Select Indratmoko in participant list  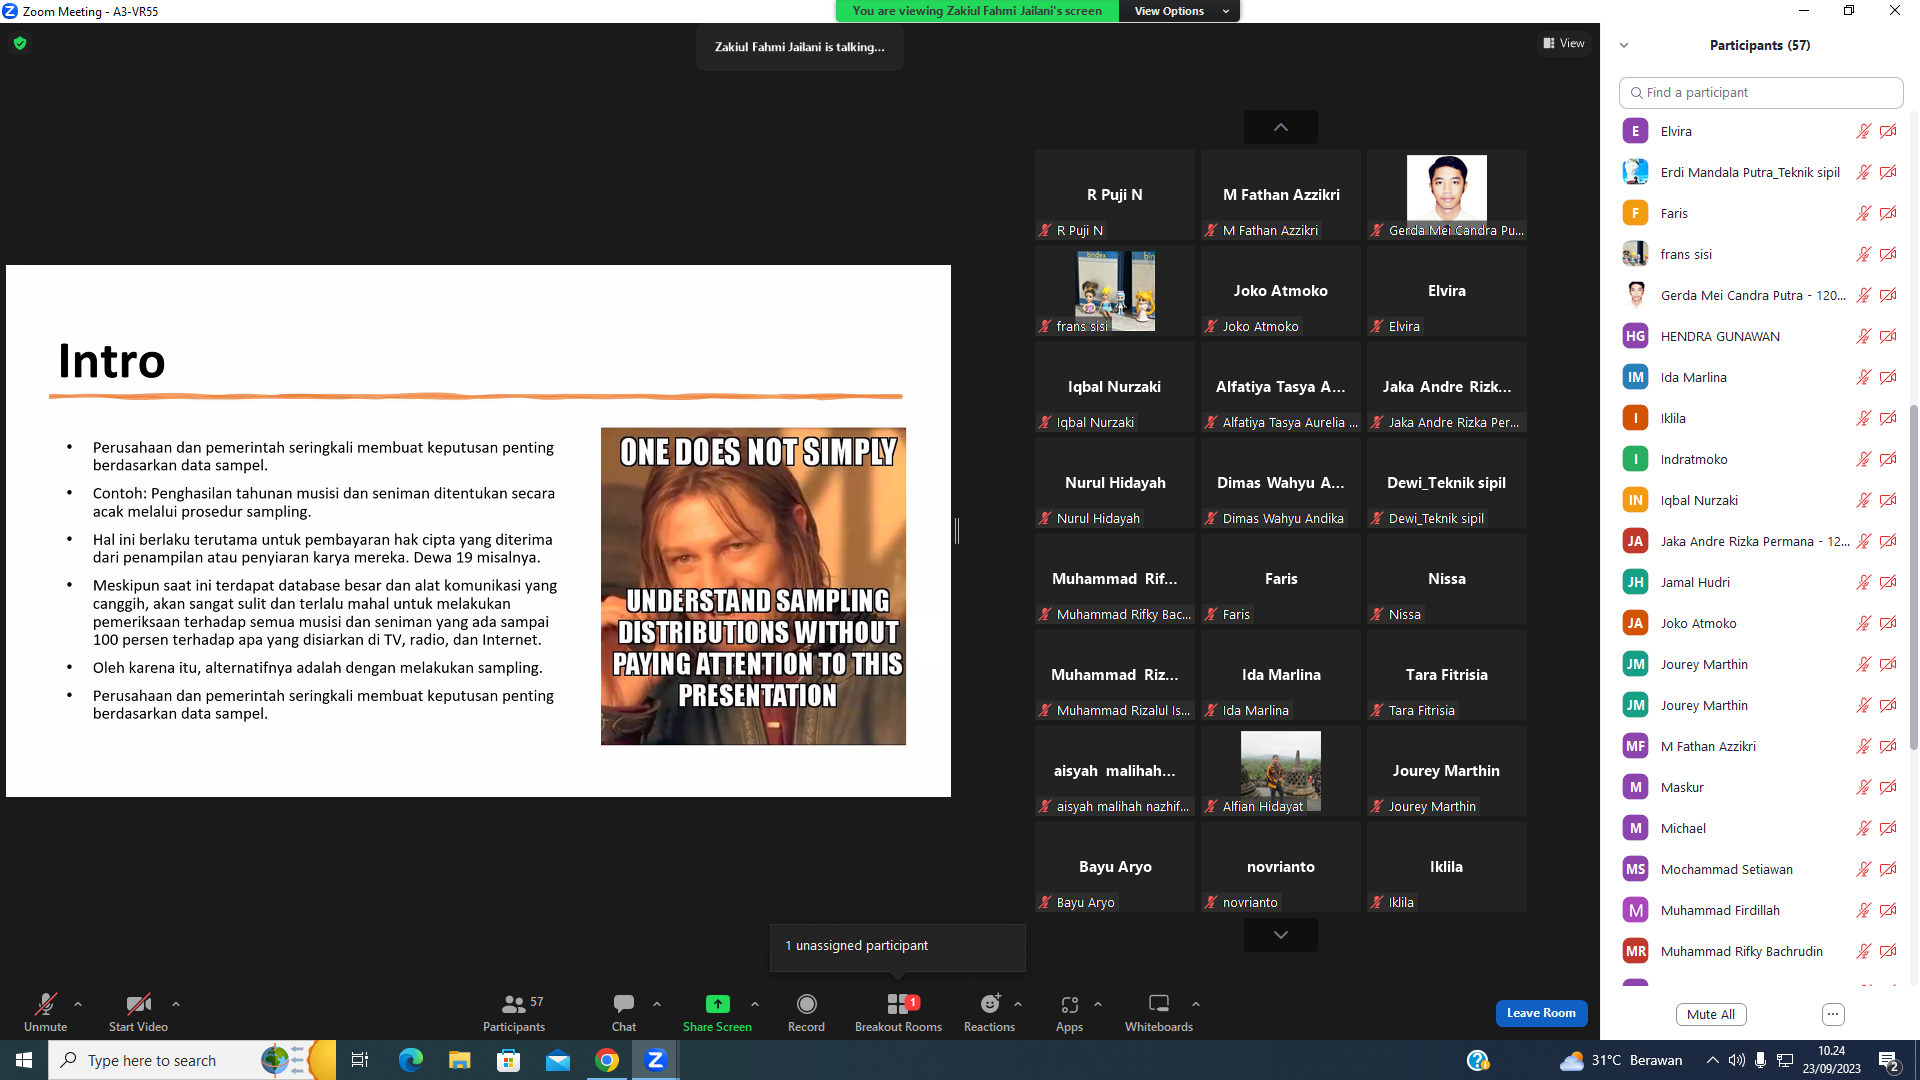[1761, 459]
